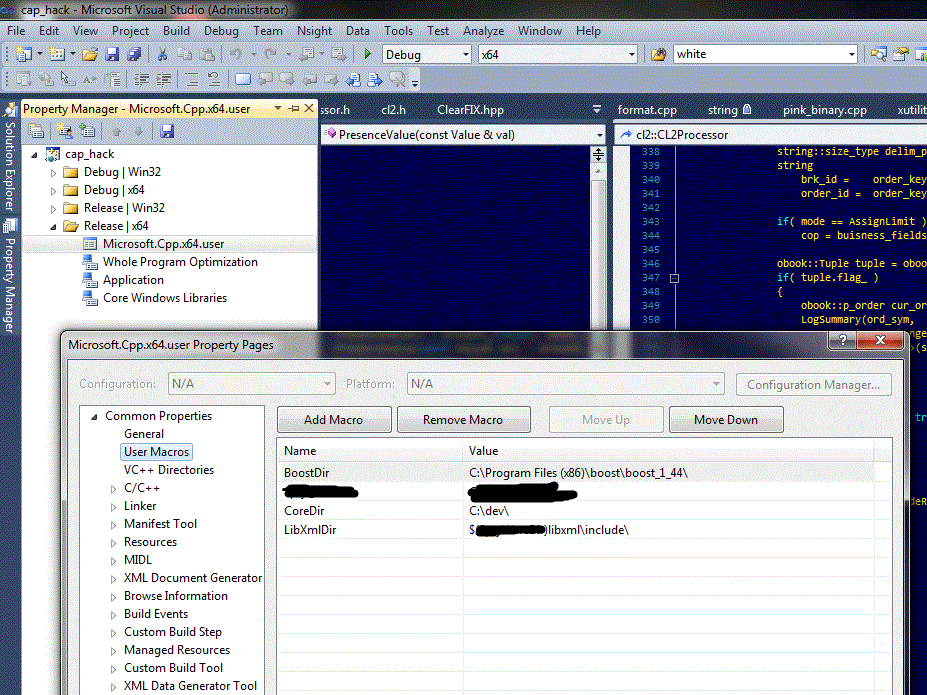
Task: Go to previous bookmark in document icon
Action: pos(354,79)
